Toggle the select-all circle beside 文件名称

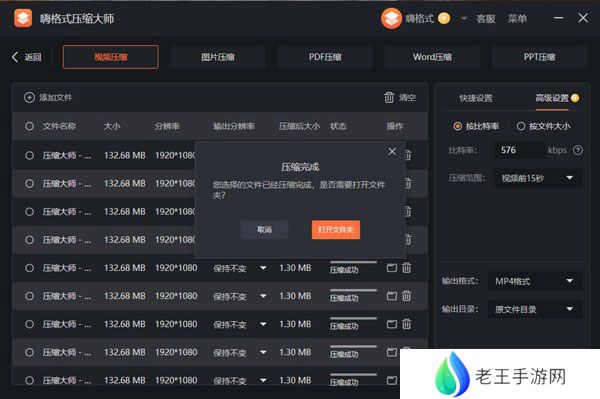(29, 126)
